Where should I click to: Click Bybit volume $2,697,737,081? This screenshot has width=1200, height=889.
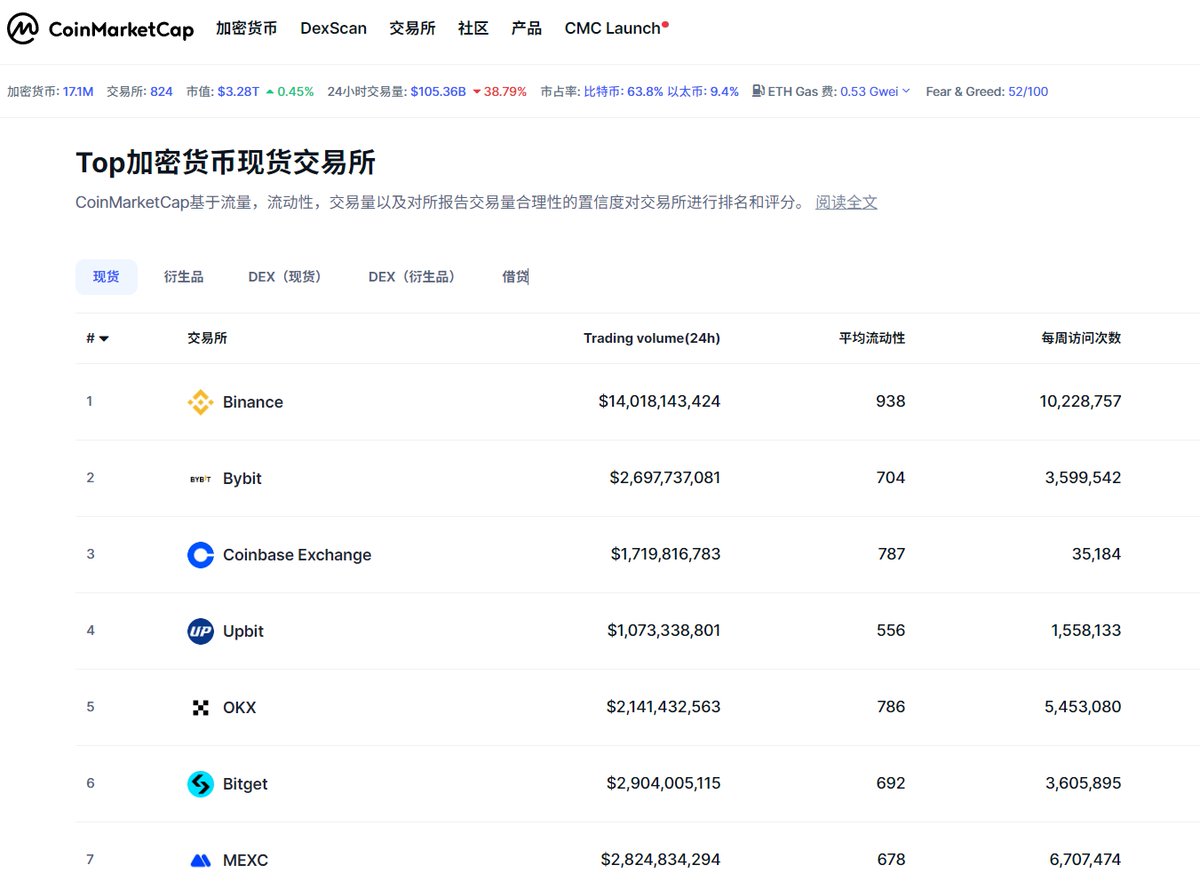(x=665, y=478)
